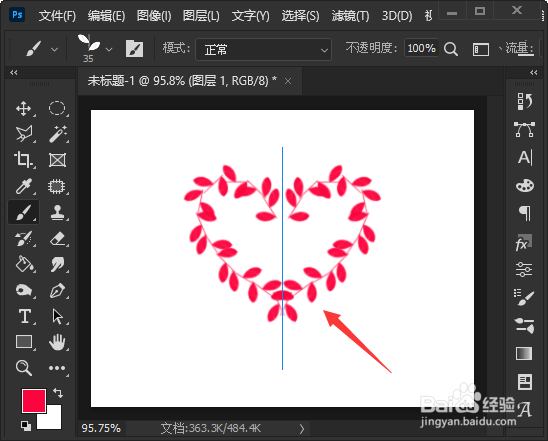Select the History Brush tool
The image size is (548, 441).
click(23, 238)
